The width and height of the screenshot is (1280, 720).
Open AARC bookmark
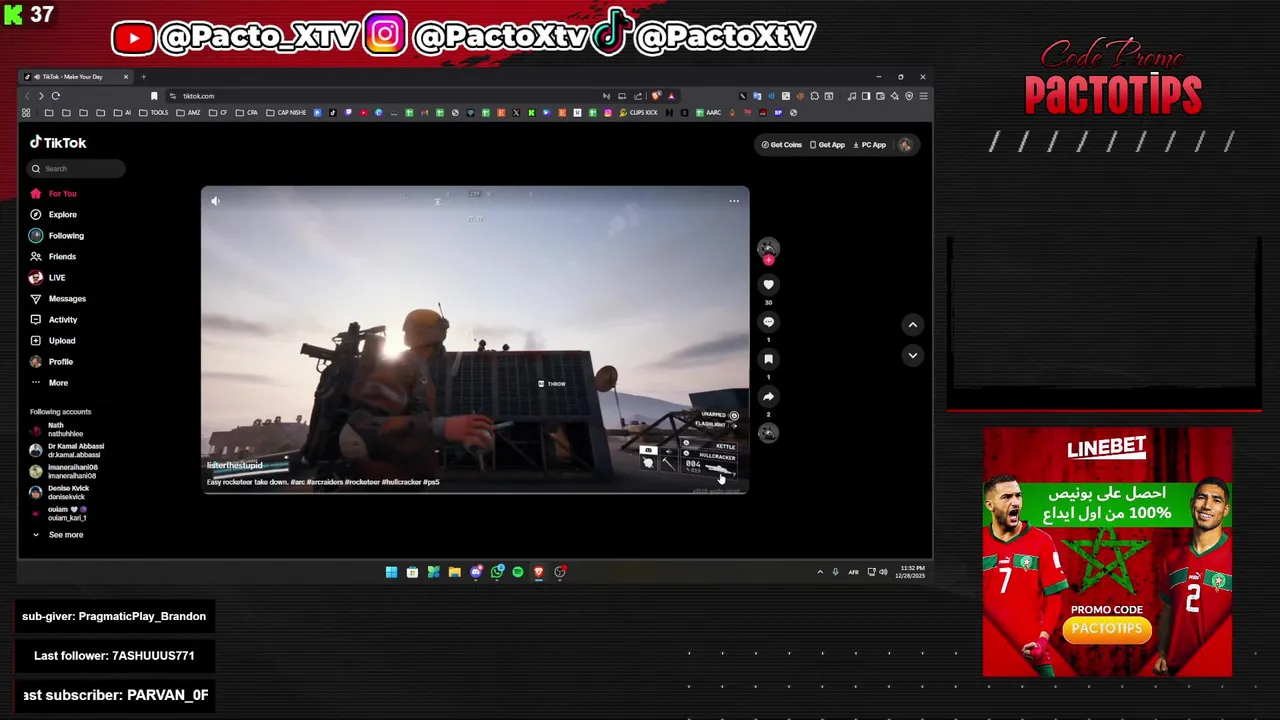point(708,113)
